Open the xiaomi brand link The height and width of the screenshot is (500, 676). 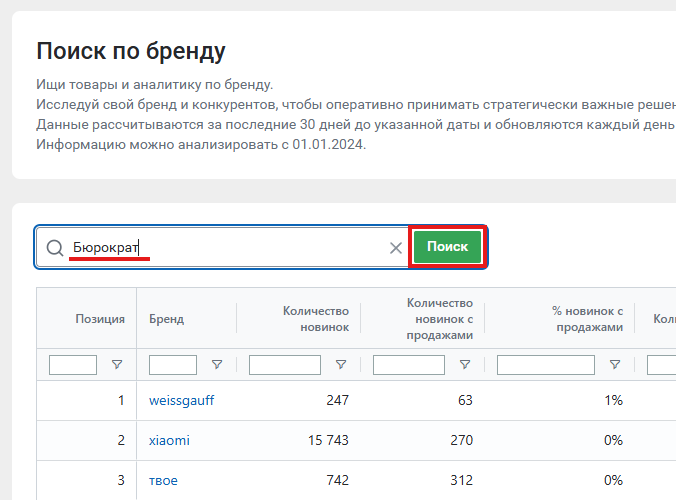(169, 441)
